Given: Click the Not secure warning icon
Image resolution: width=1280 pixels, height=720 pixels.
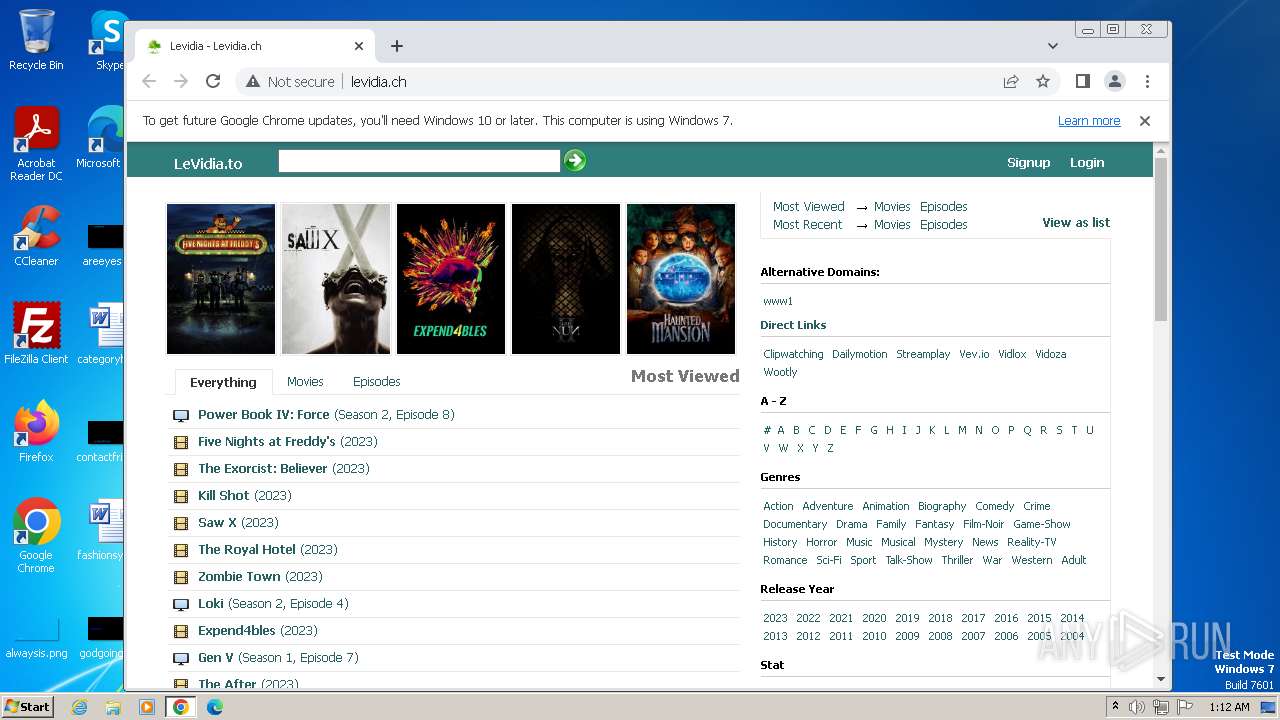Looking at the screenshot, I should 253,82.
